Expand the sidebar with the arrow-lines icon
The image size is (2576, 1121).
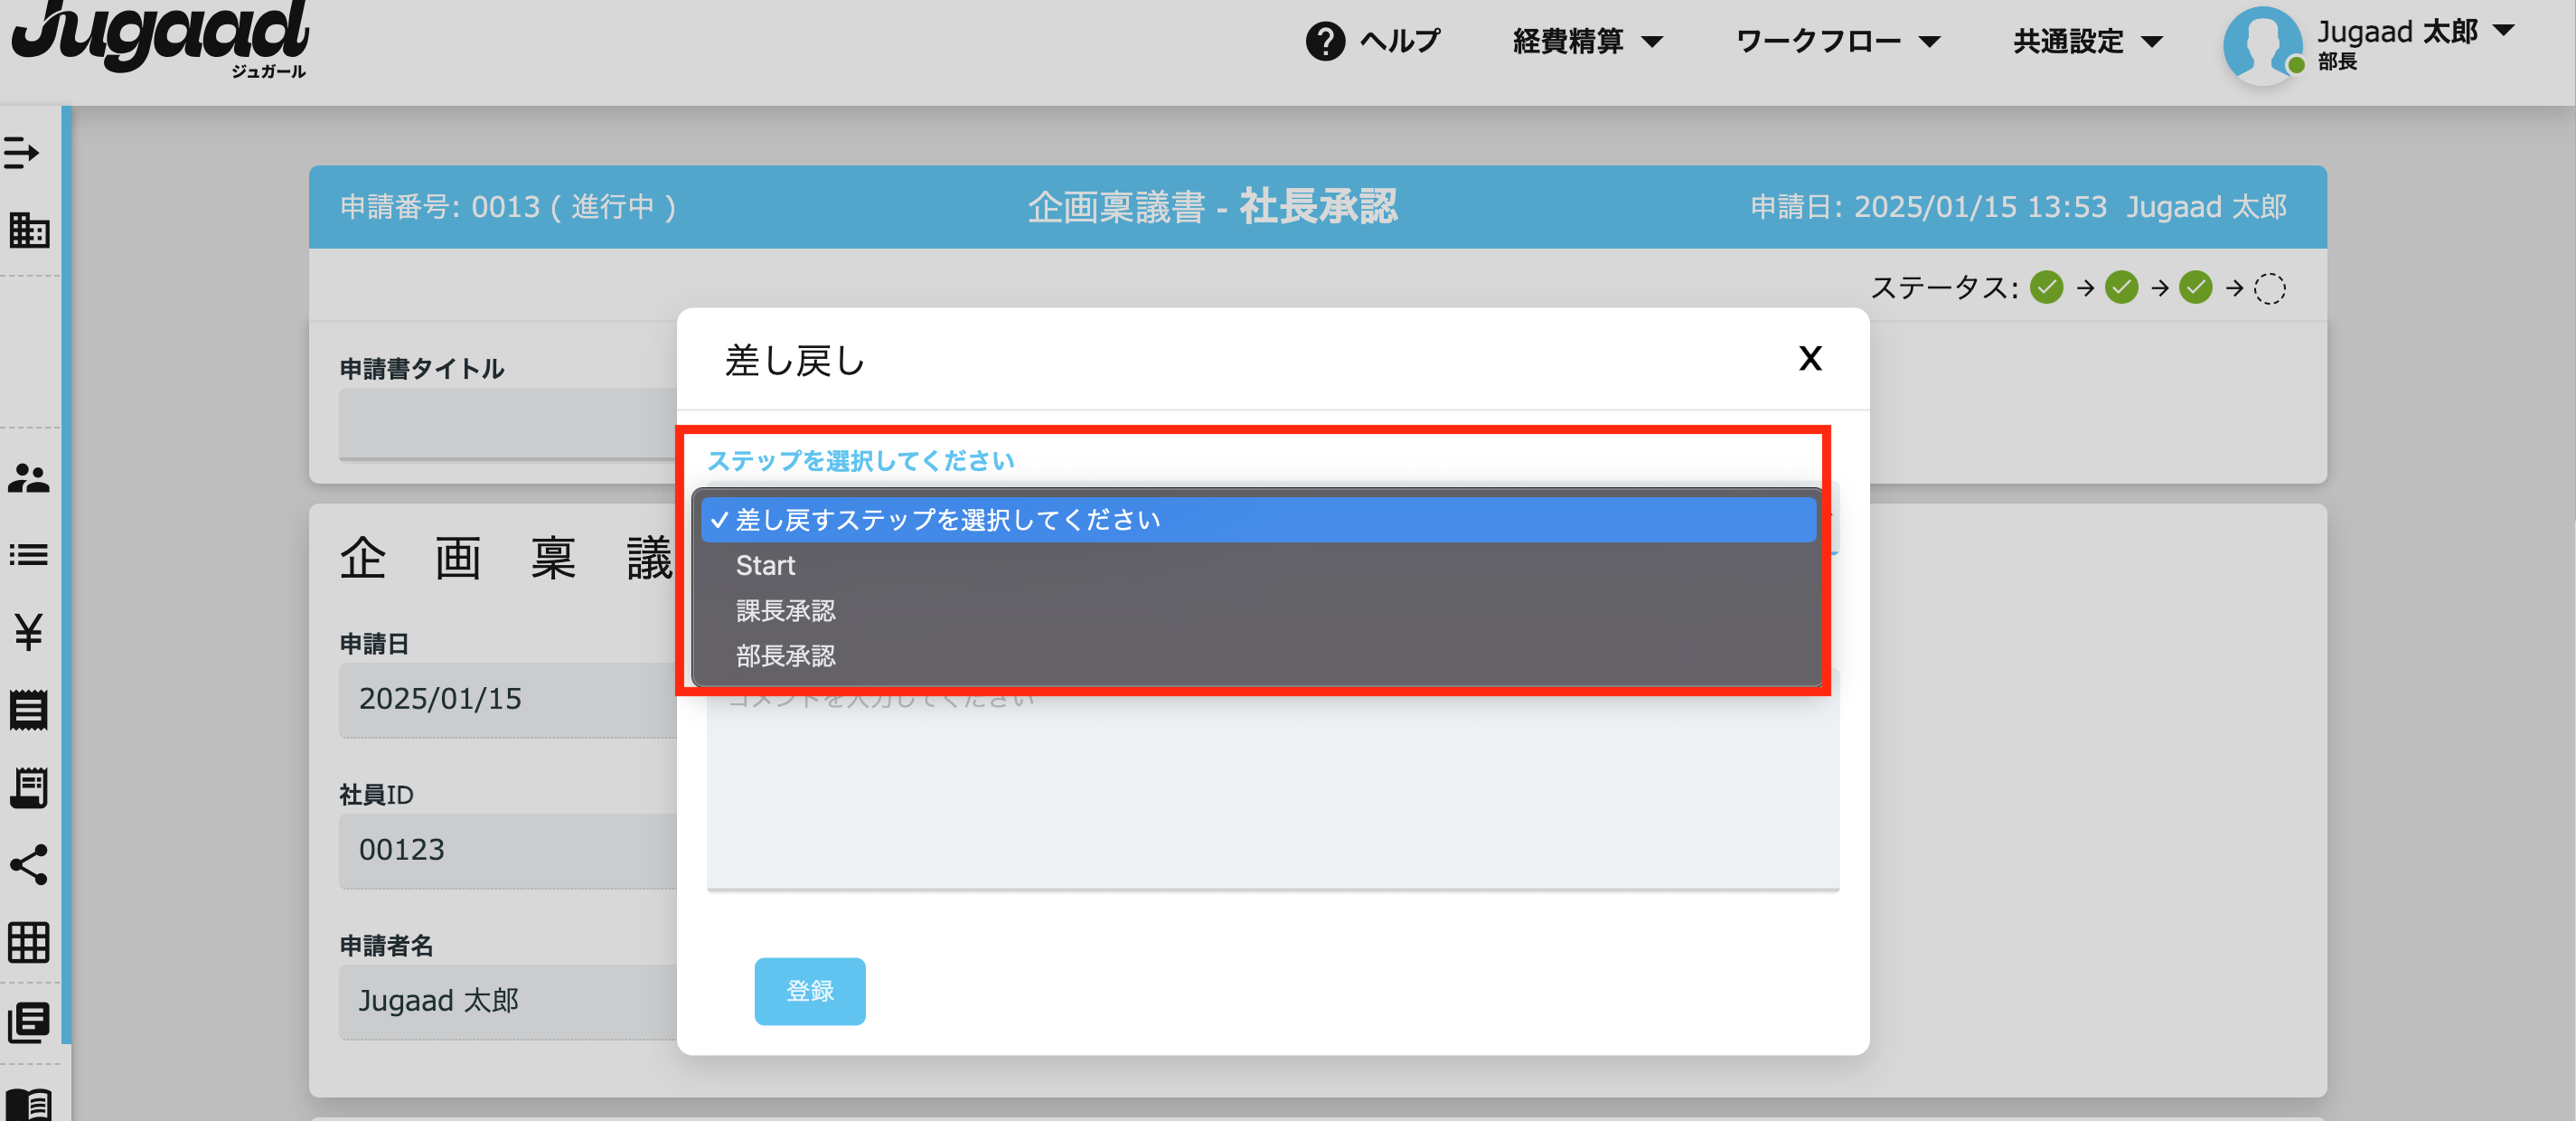(x=22, y=153)
